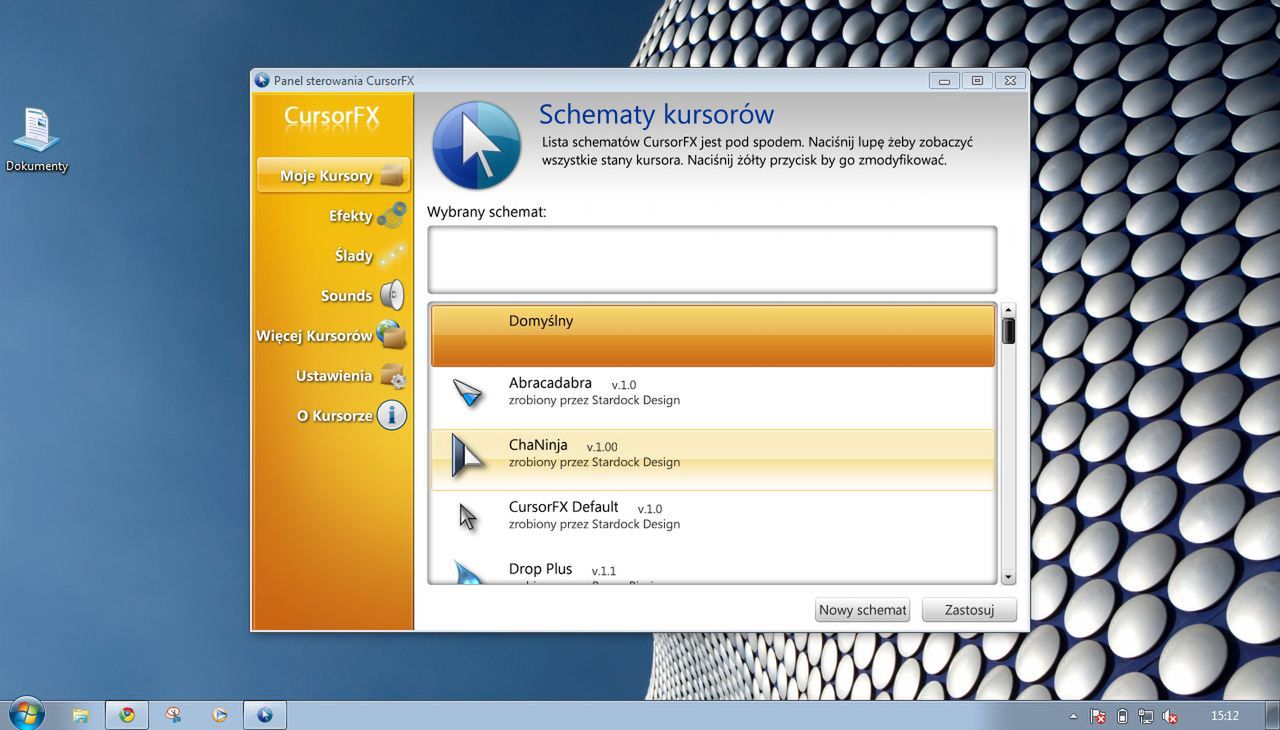The width and height of the screenshot is (1280, 730).
Task: Click the ChaNinja cursor preview icon
Action: coord(467,455)
